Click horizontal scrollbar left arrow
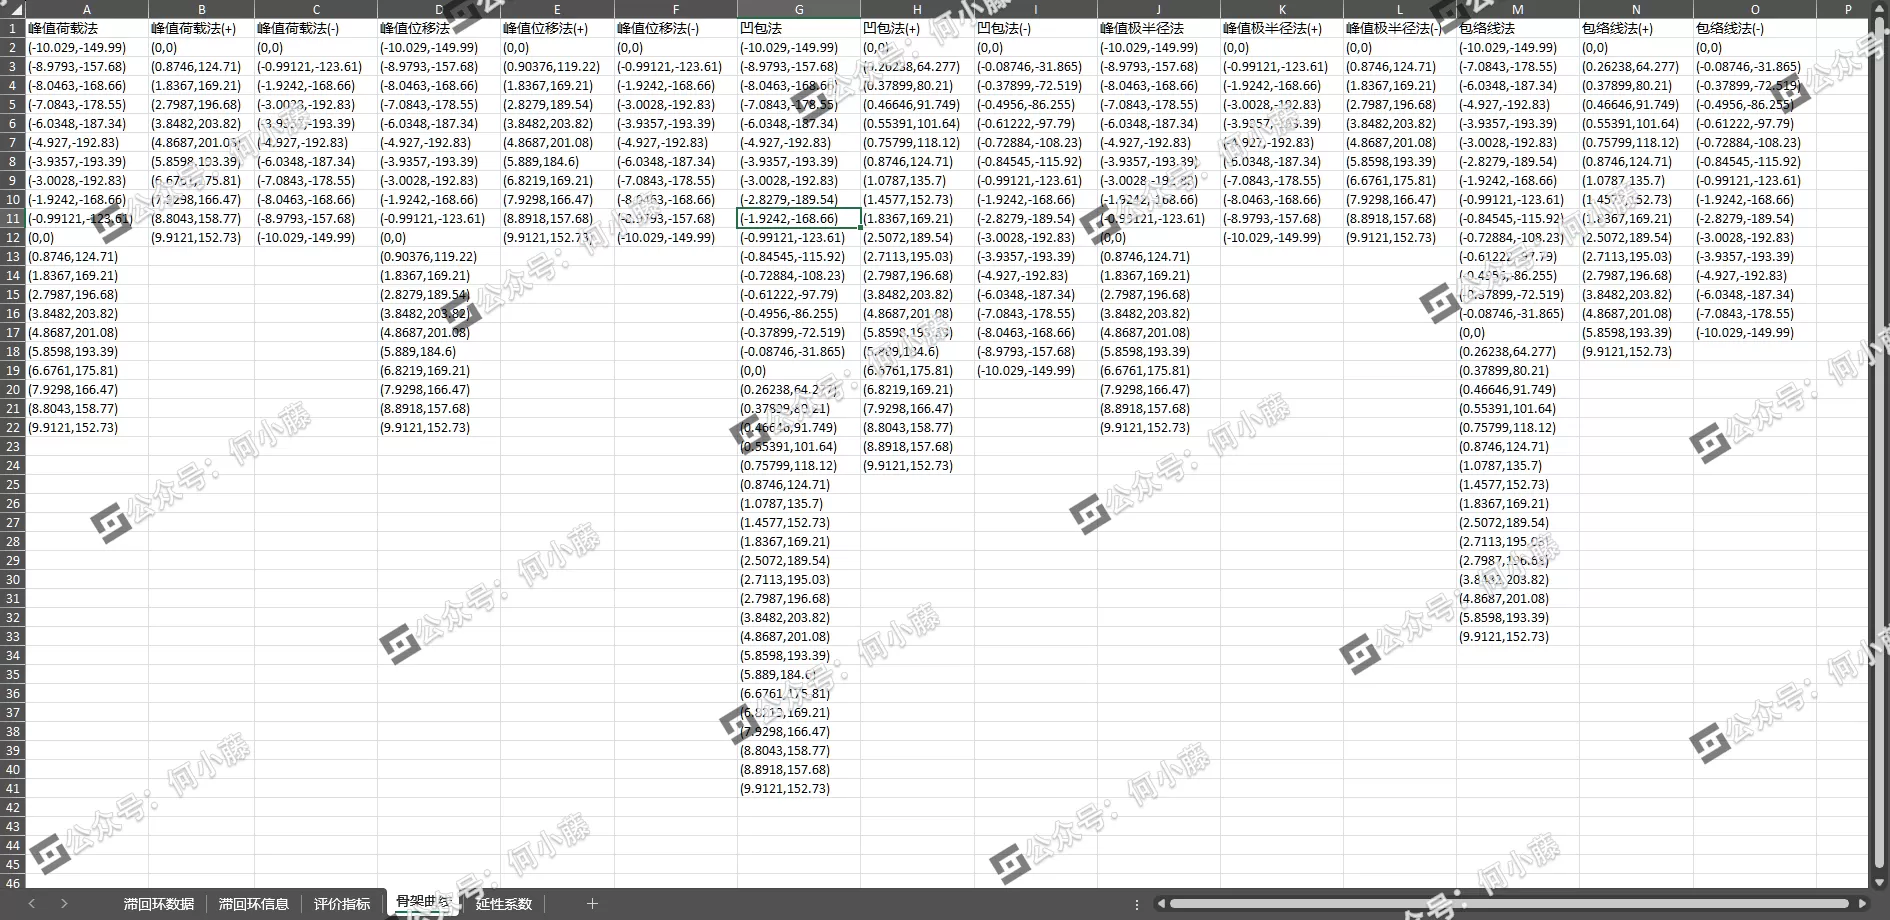The height and width of the screenshot is (920, 1890). tap(1161, 904)
